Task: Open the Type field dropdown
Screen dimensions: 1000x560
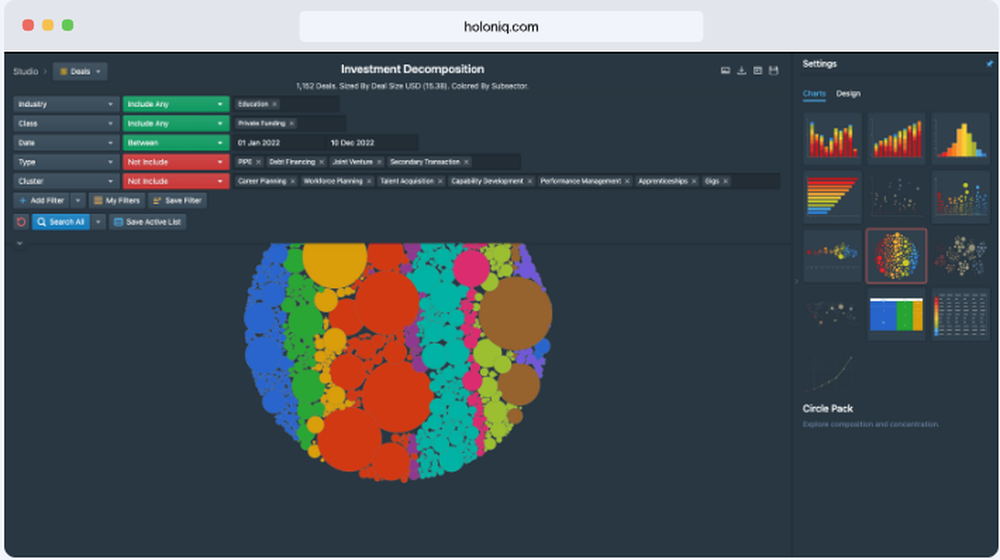Action: coord(66,162)
